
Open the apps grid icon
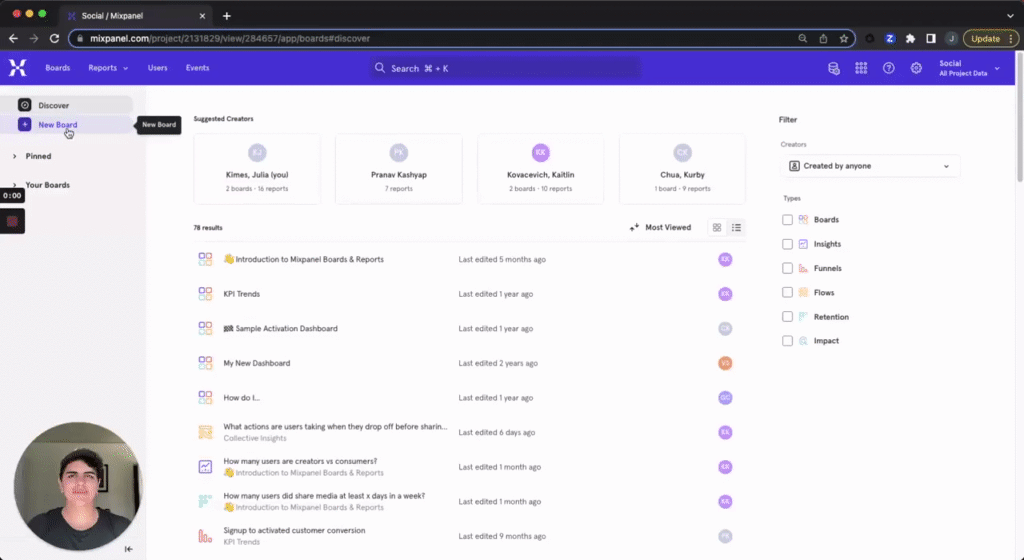(x=861, y=68)
